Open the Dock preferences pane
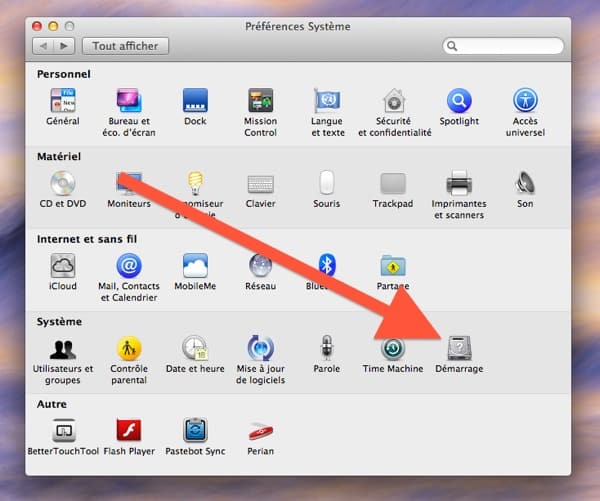The image size is (600, 501). (x=195, y=100)
